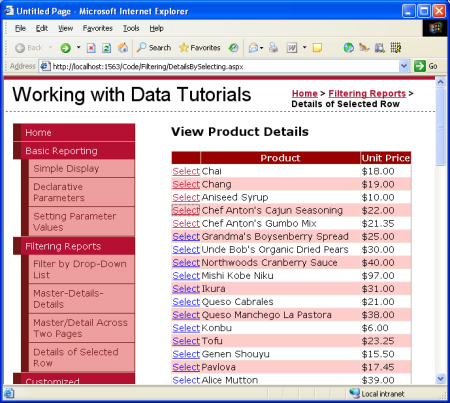Click the Select link for Ikura

point(186,289)
